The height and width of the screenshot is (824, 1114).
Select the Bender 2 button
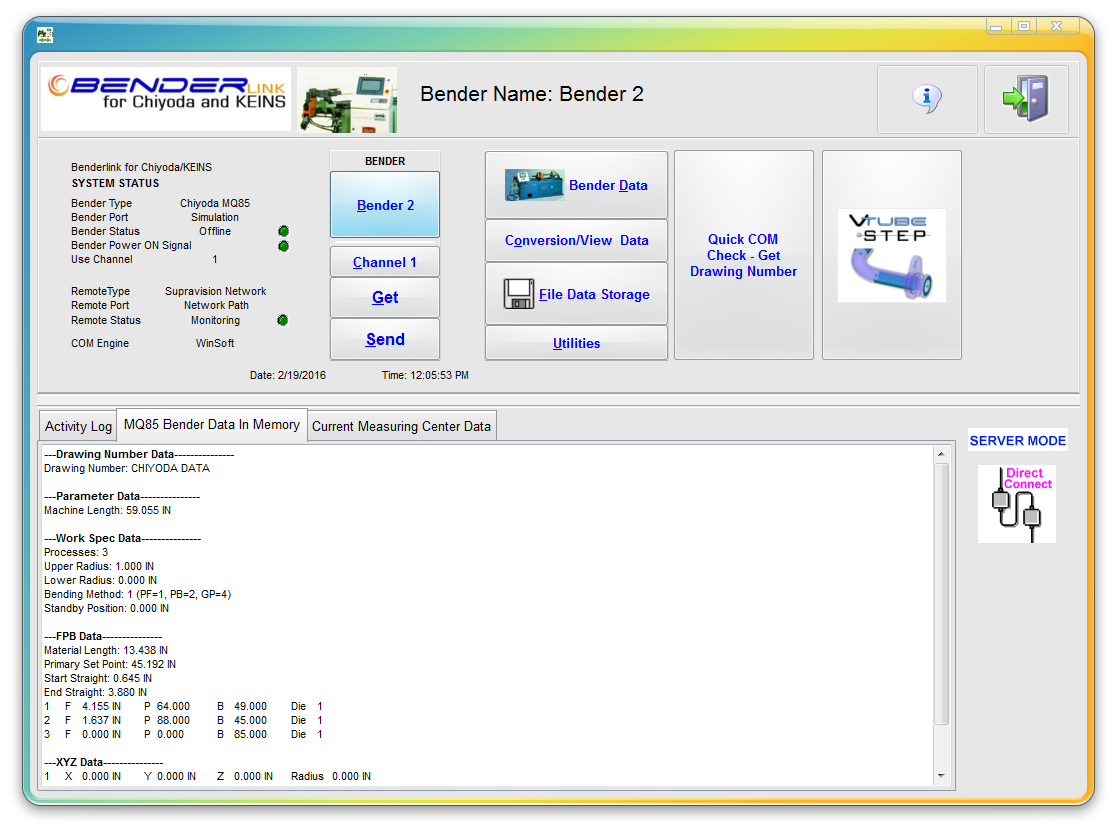[x=385, y=205]
